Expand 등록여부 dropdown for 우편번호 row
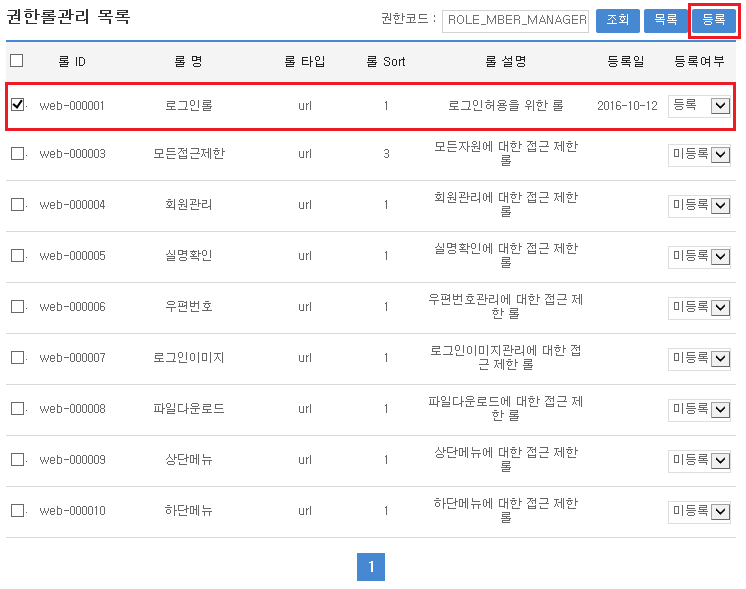The image size is (746, 589). (x=700, y=307)
